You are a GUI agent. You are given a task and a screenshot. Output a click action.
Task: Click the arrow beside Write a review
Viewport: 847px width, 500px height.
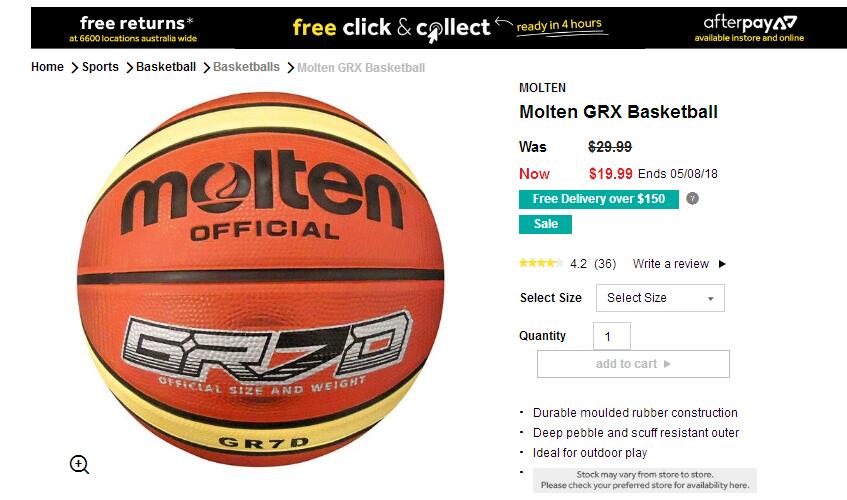[722, 264]
